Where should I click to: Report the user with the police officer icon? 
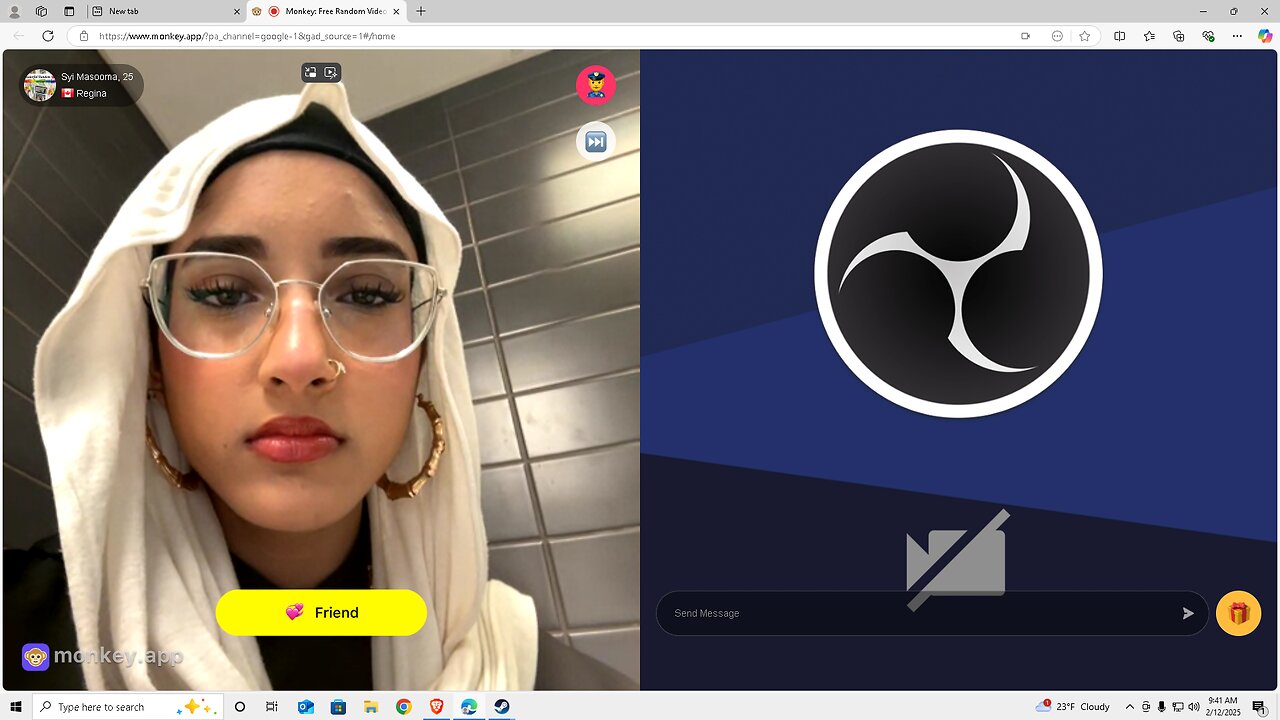(595, 85)
